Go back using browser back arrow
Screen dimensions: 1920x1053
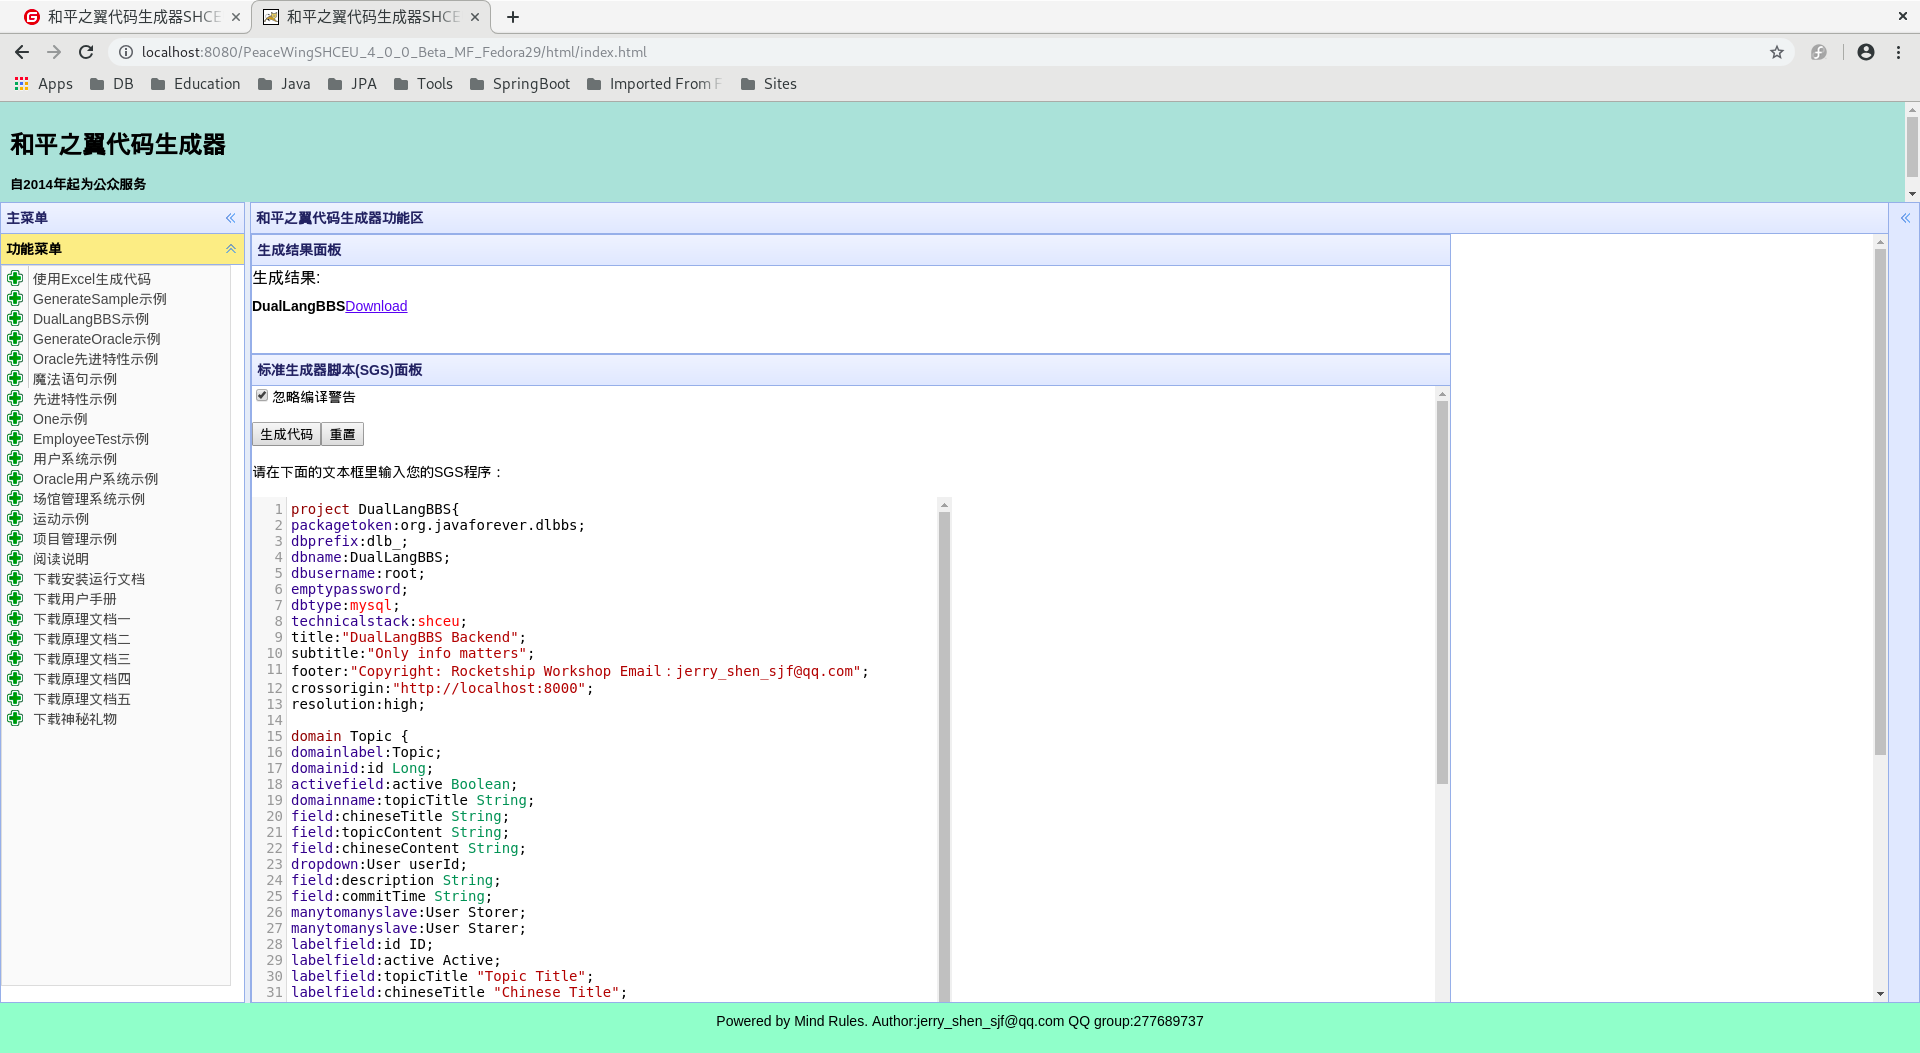pos(22,52)
